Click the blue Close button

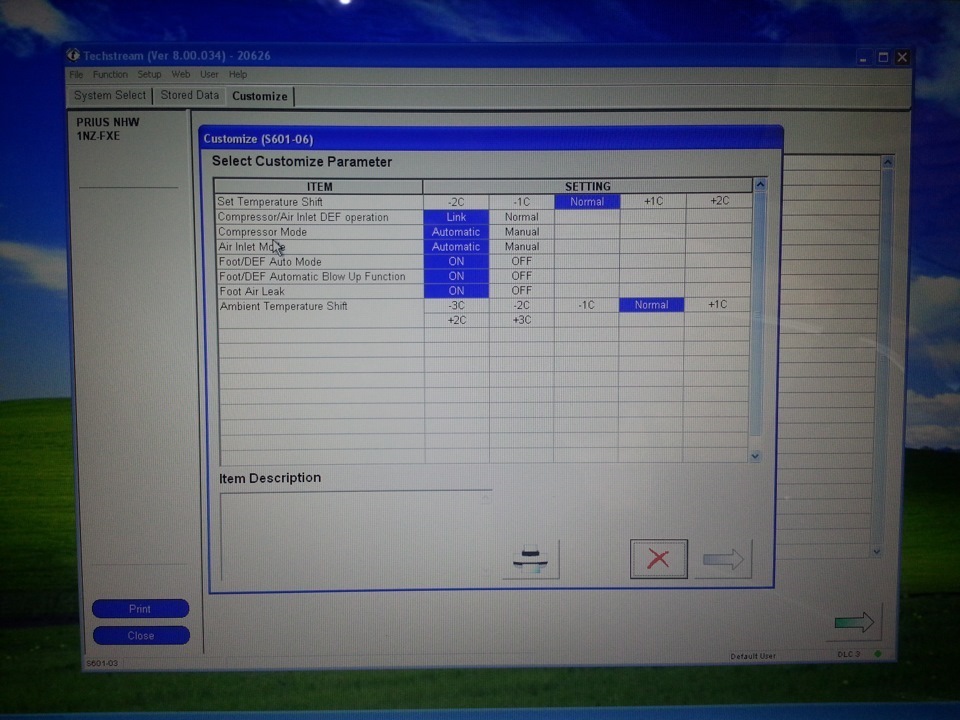coord(141,636)
